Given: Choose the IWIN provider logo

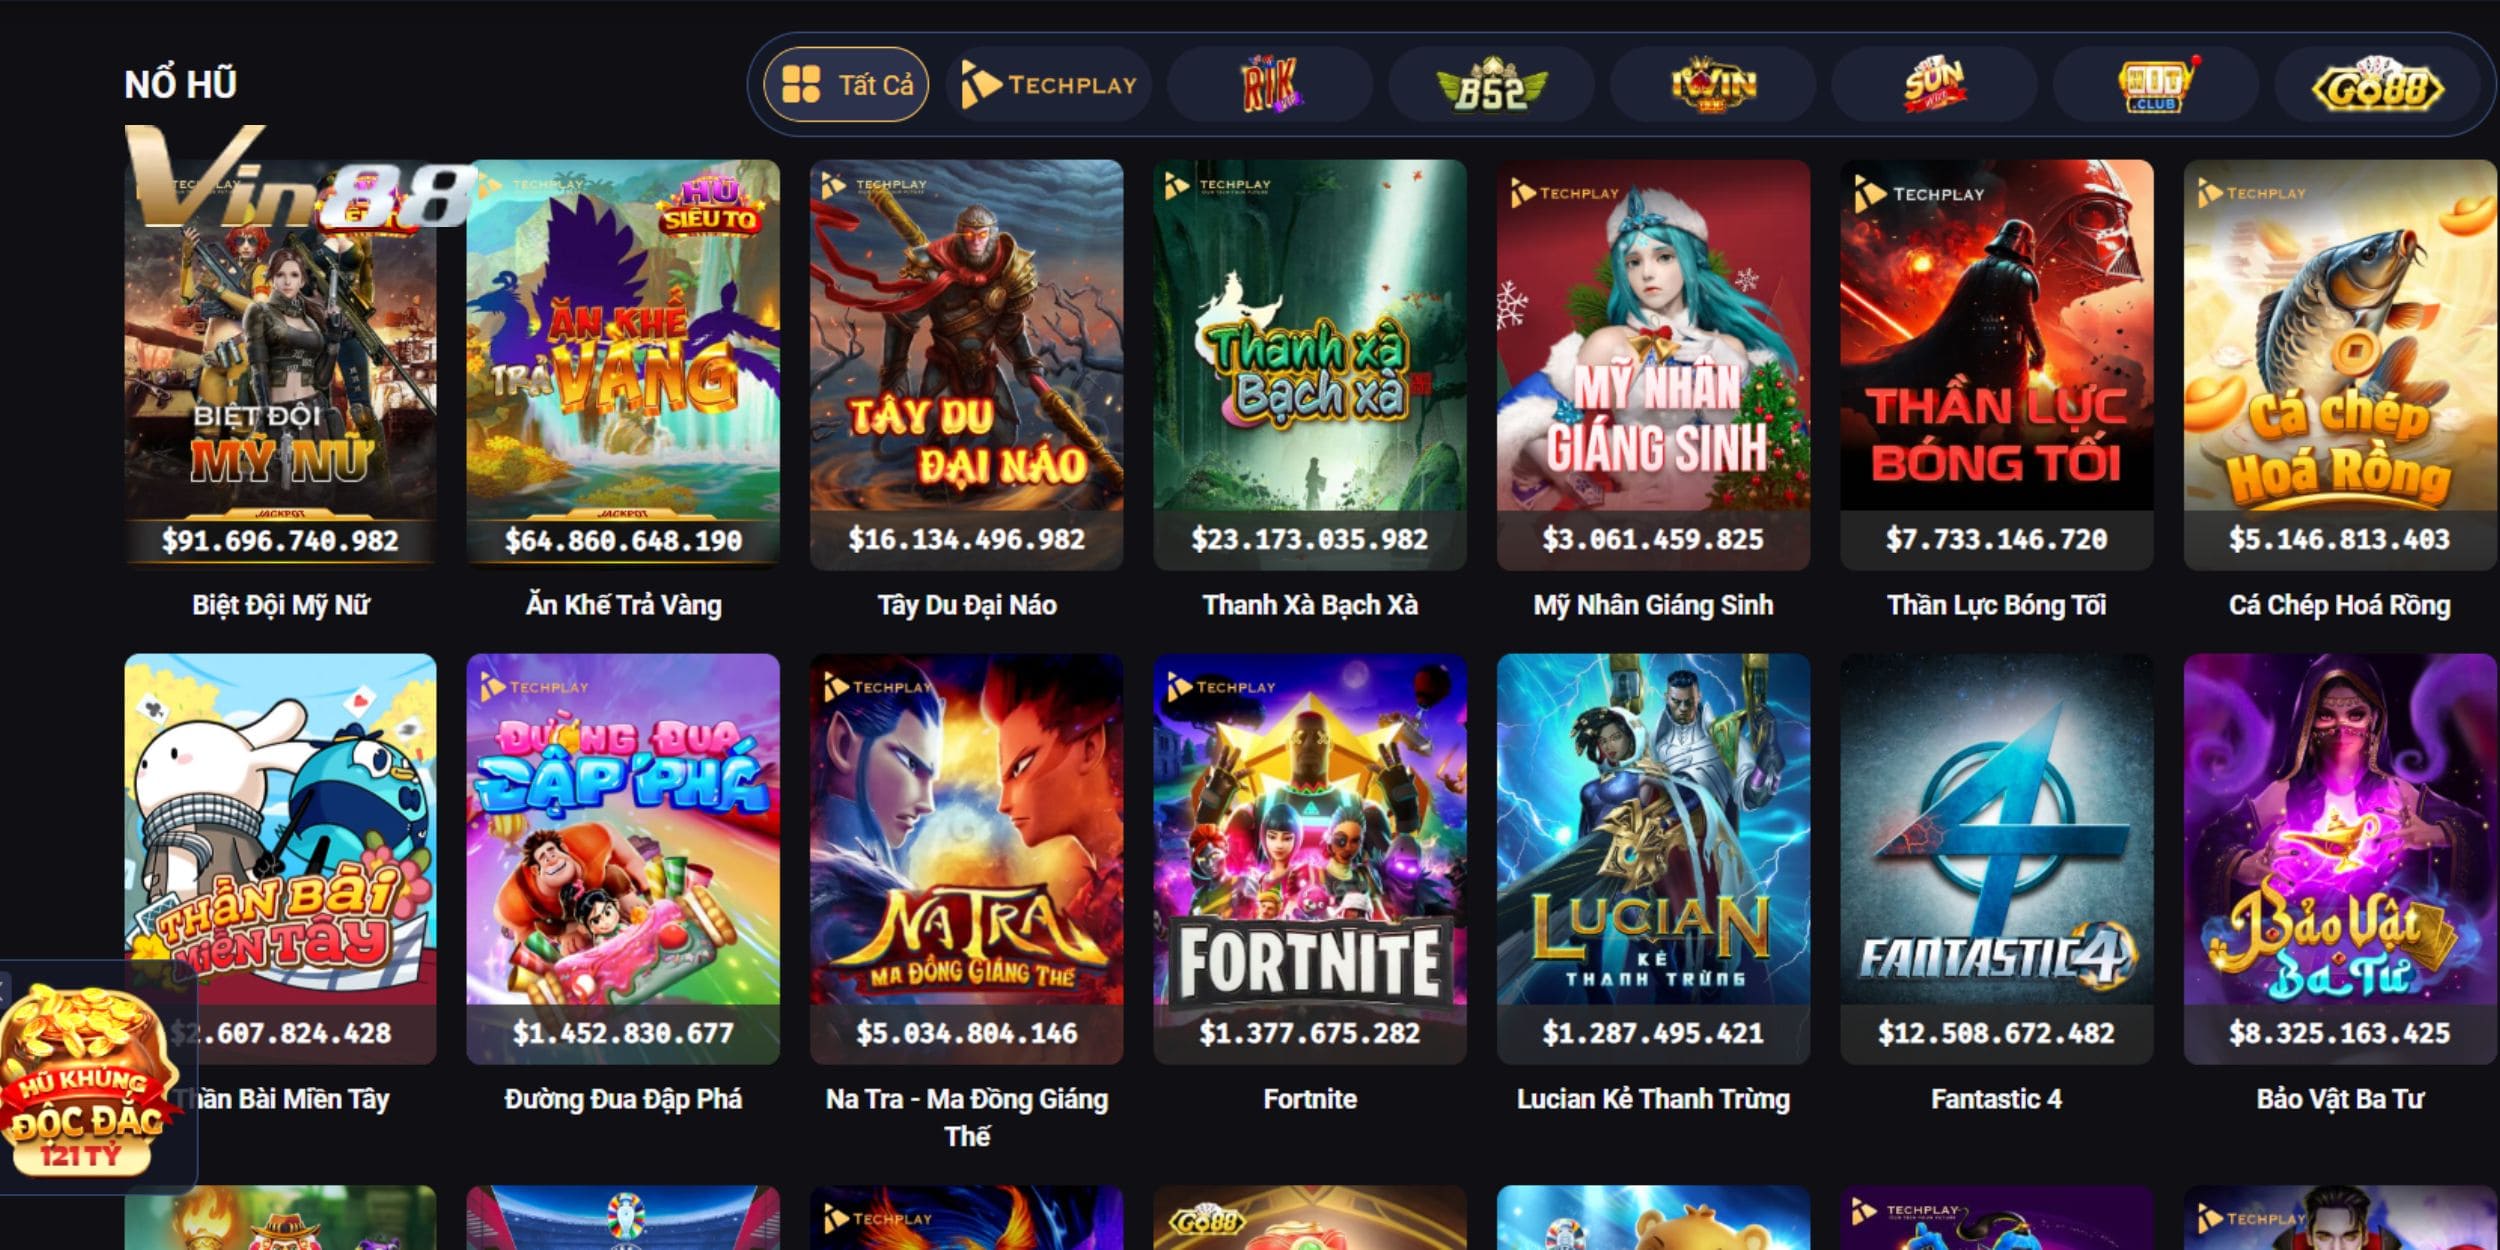Looking at the screenshot, I should pos(1713,85).
